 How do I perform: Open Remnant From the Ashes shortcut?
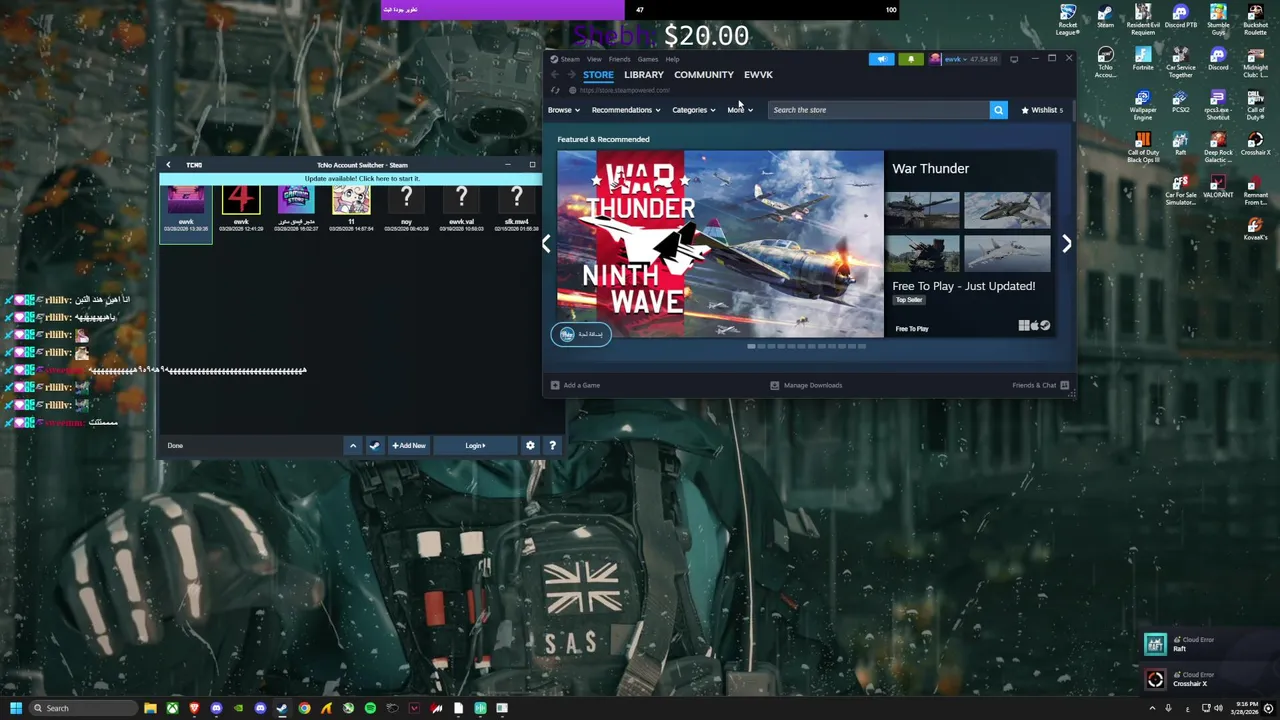click(1255, 191)
